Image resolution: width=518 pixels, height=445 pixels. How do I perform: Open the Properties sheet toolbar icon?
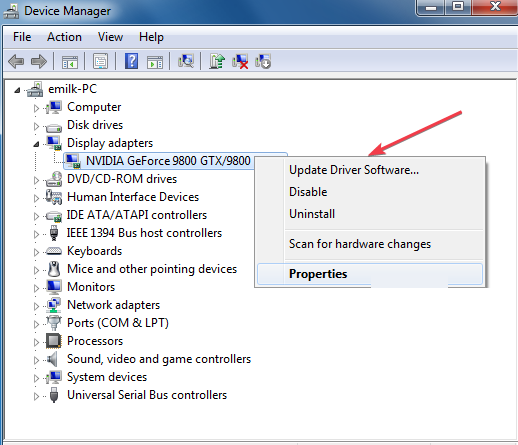click(x=100, y=61)
